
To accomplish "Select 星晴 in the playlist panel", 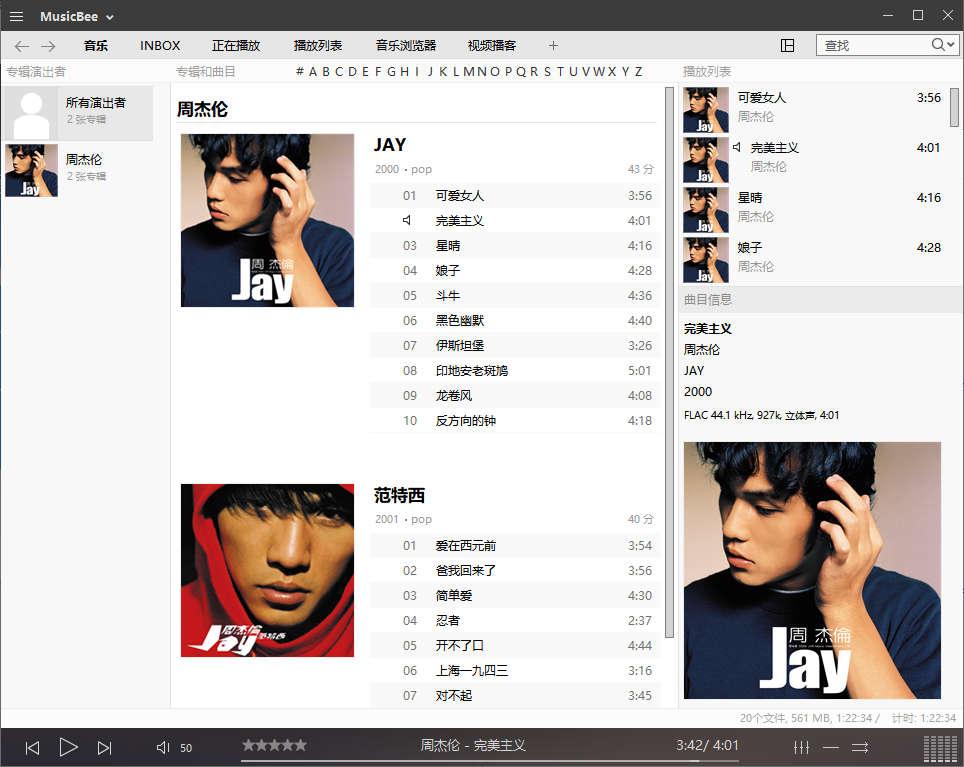I will click(813, 210).
